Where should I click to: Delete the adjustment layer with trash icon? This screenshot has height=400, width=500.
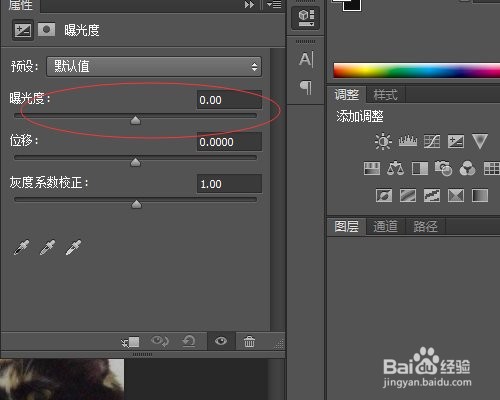click(249, 341)
